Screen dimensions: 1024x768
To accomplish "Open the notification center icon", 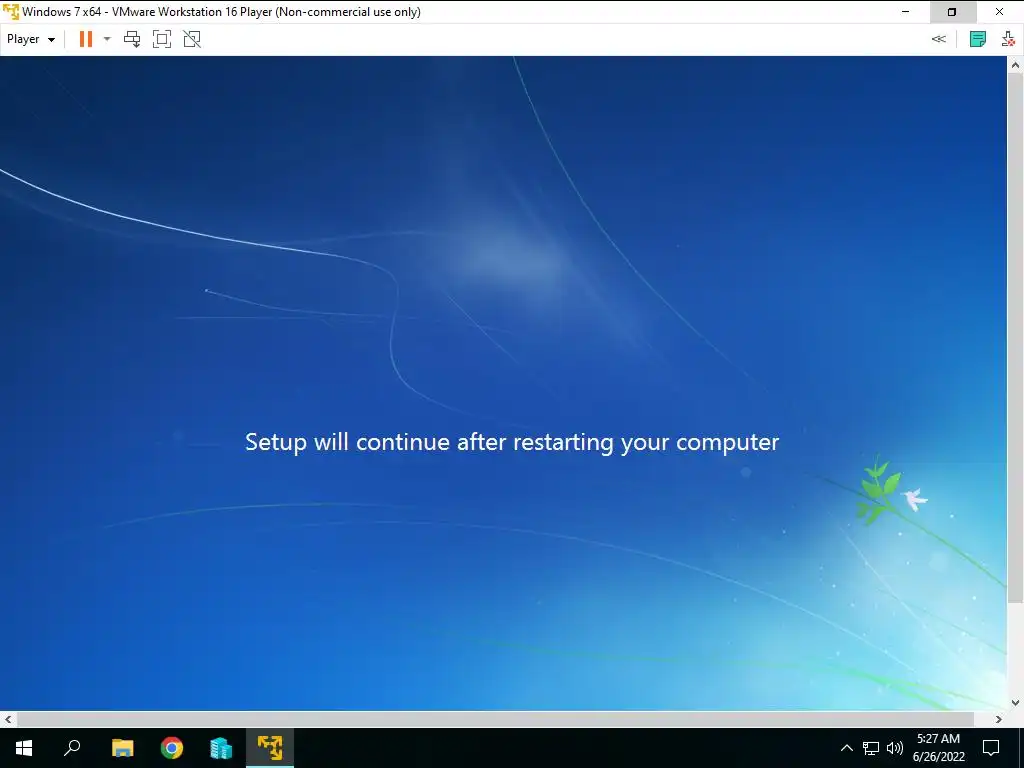I will pos(991,748).
